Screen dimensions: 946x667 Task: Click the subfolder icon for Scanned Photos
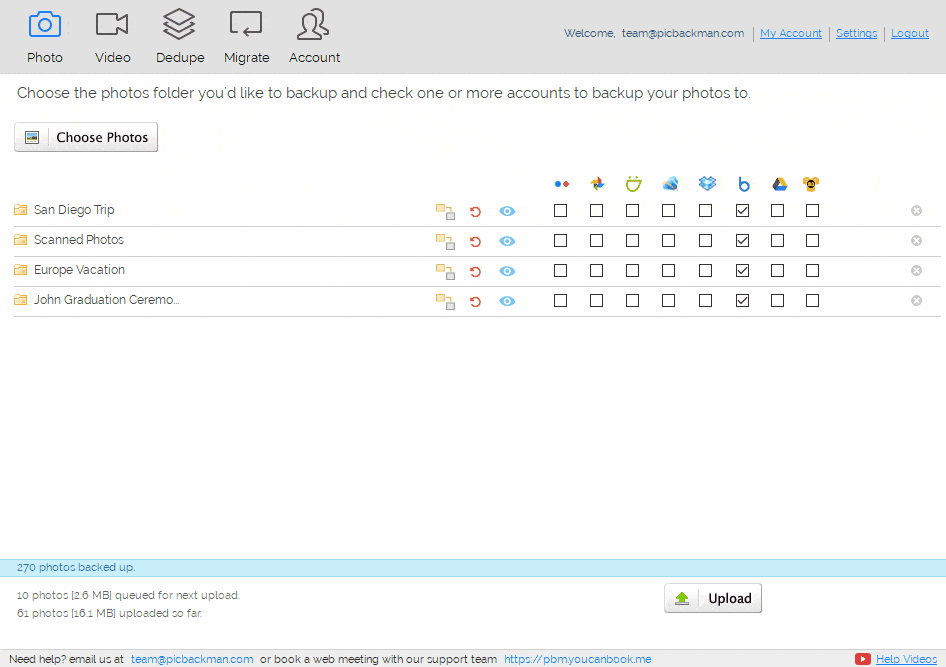tap(445, 241)
